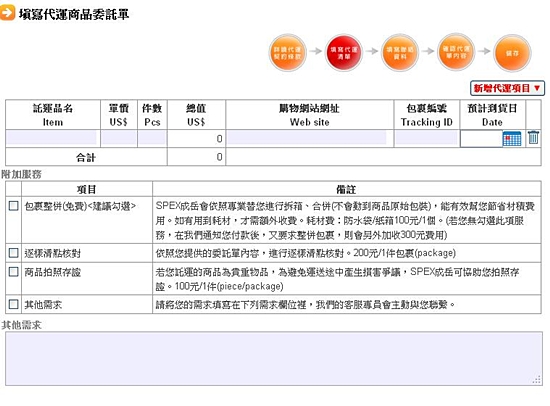Select the red 填寫代運清單 step circle
Image resolution: width=550 pixels, height=406 pixels.
(x=344, y=53)
